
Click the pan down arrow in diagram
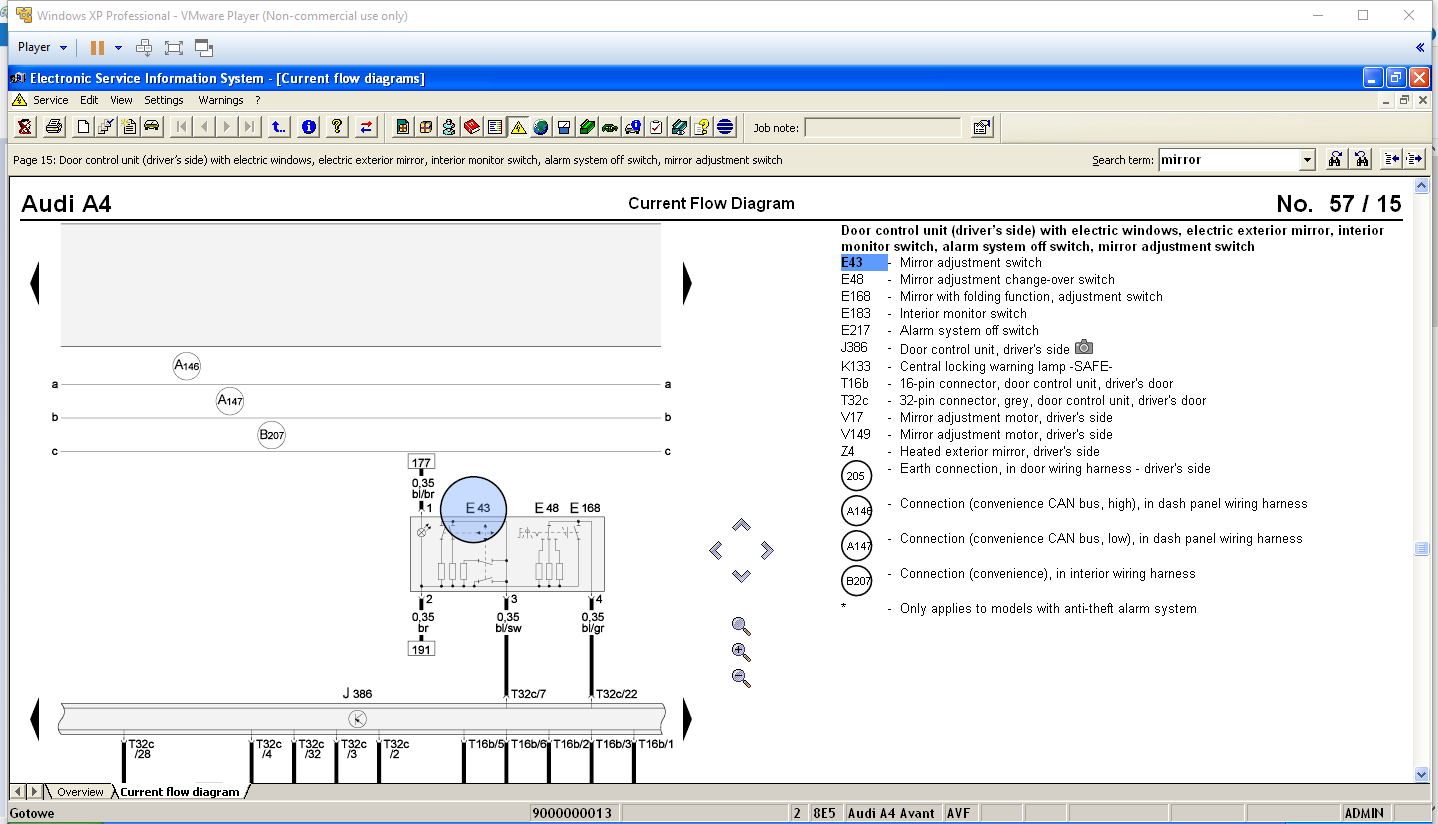click(741, 575)
